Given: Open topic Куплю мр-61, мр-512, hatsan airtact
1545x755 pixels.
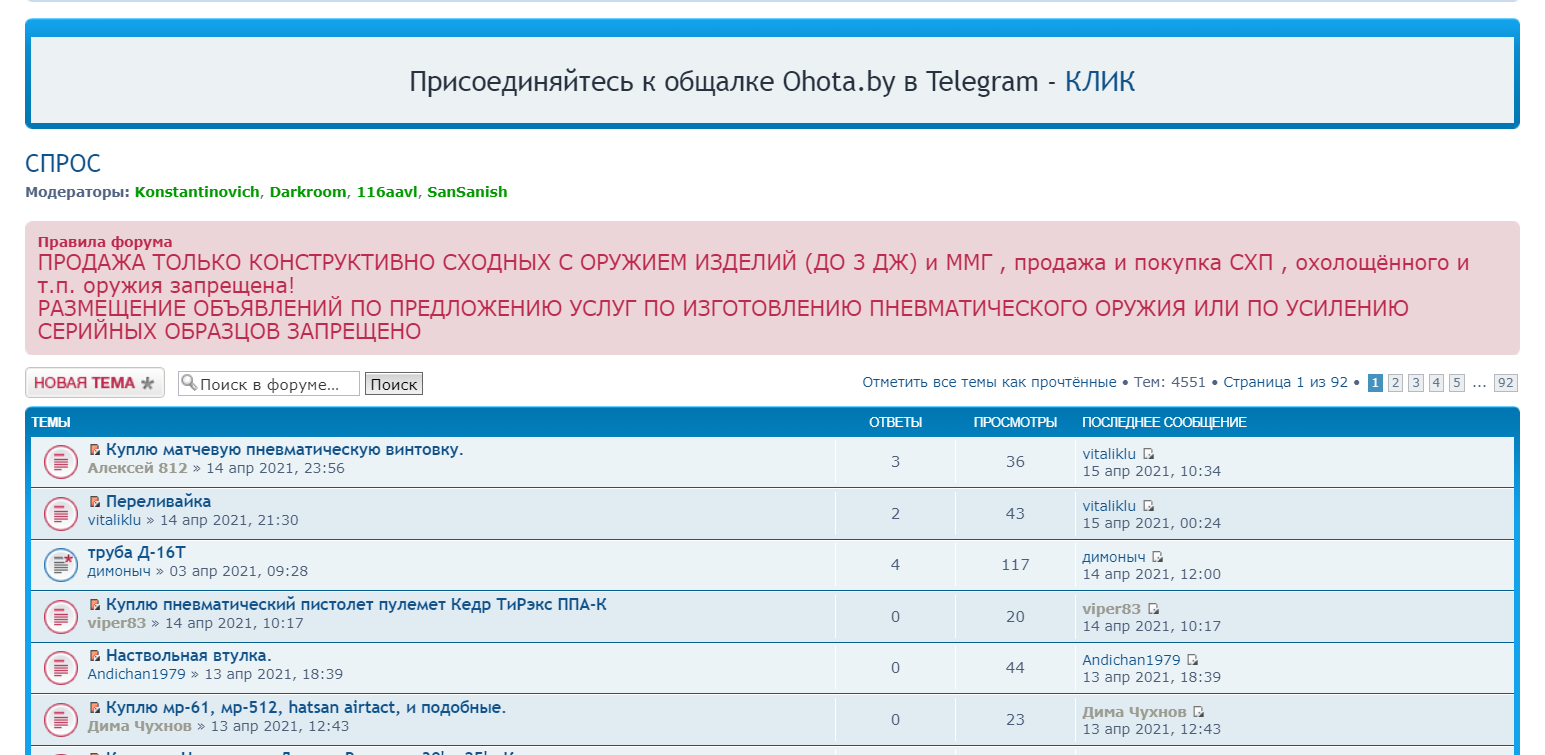Looking at the screenshot, I should click(x=306, y=708).
